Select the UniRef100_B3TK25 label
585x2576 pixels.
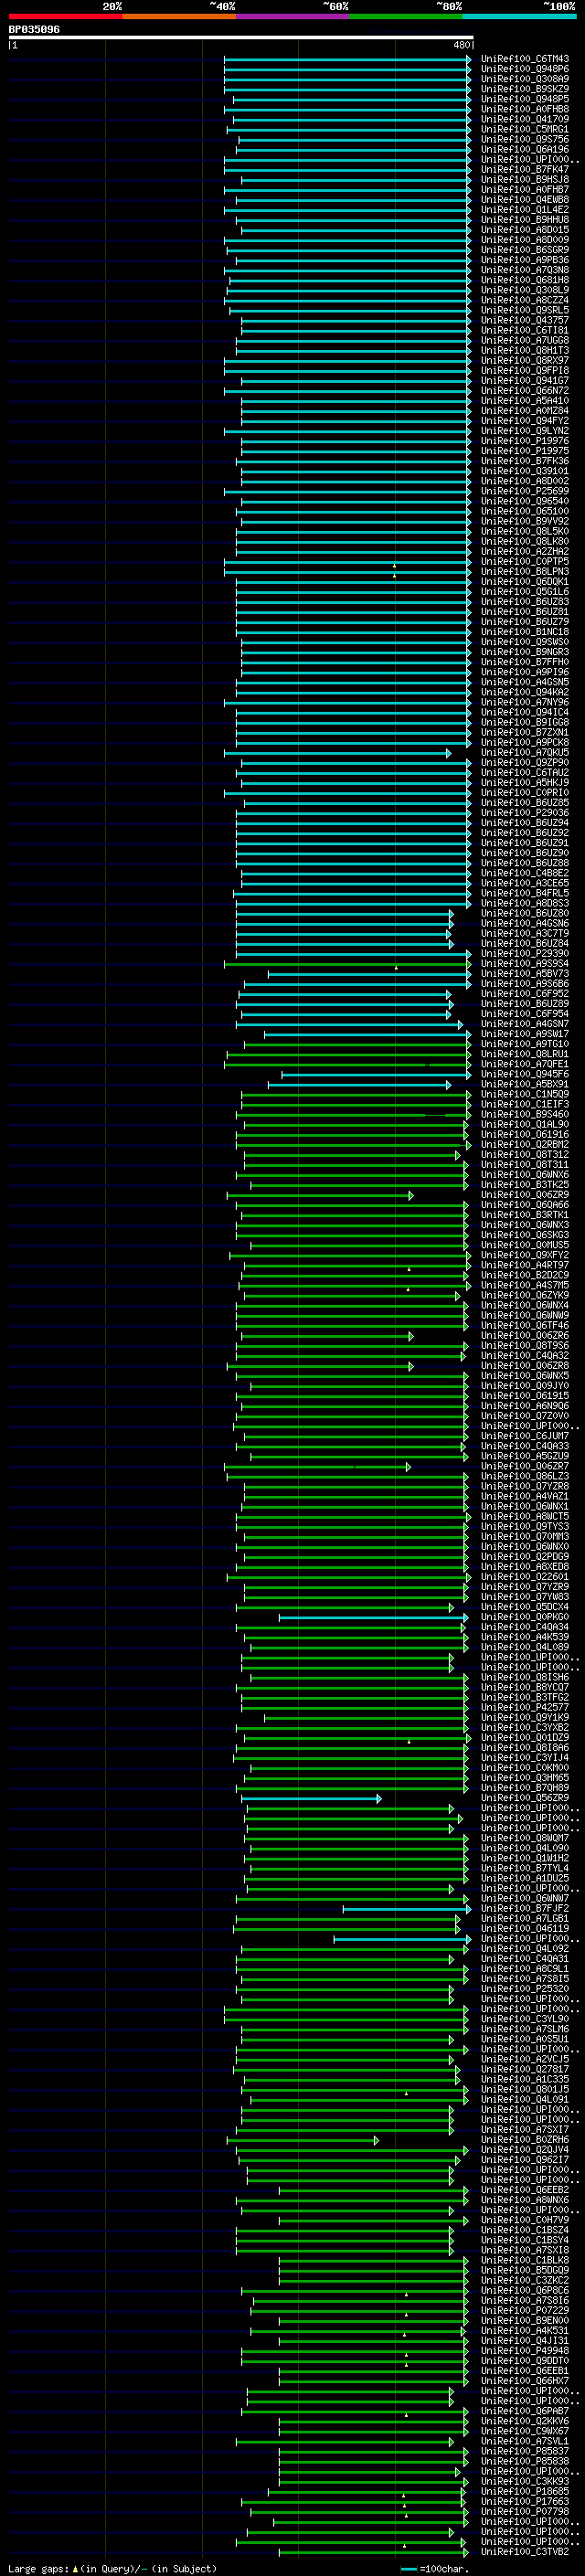525,1186
